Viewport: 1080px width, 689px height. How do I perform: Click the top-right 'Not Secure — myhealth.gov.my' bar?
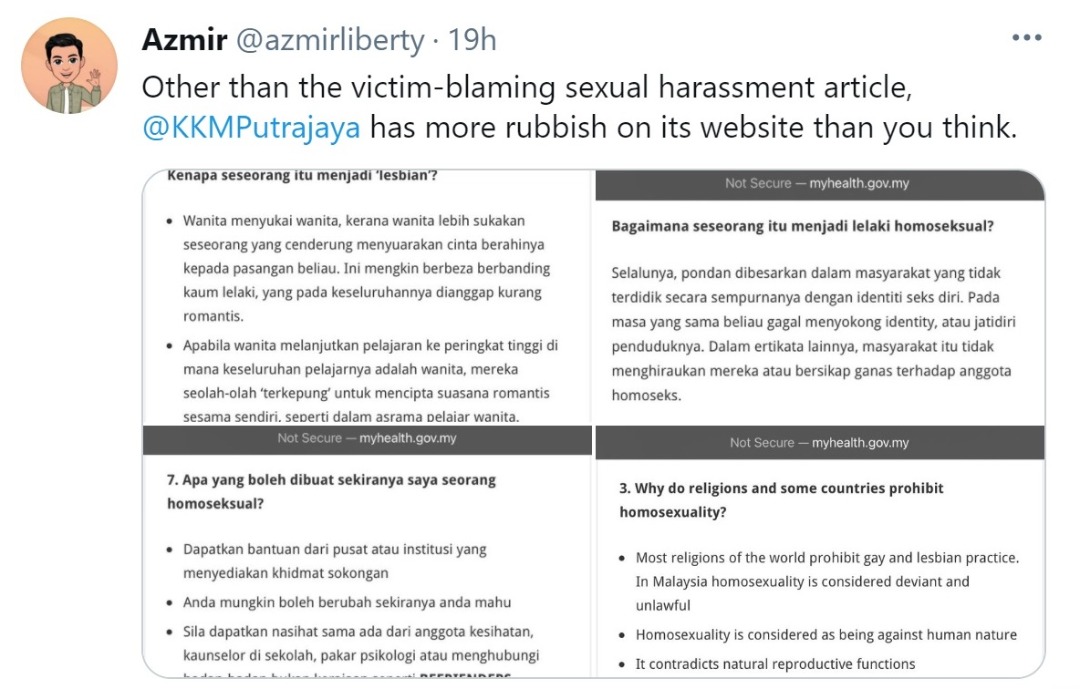point(820,184)
